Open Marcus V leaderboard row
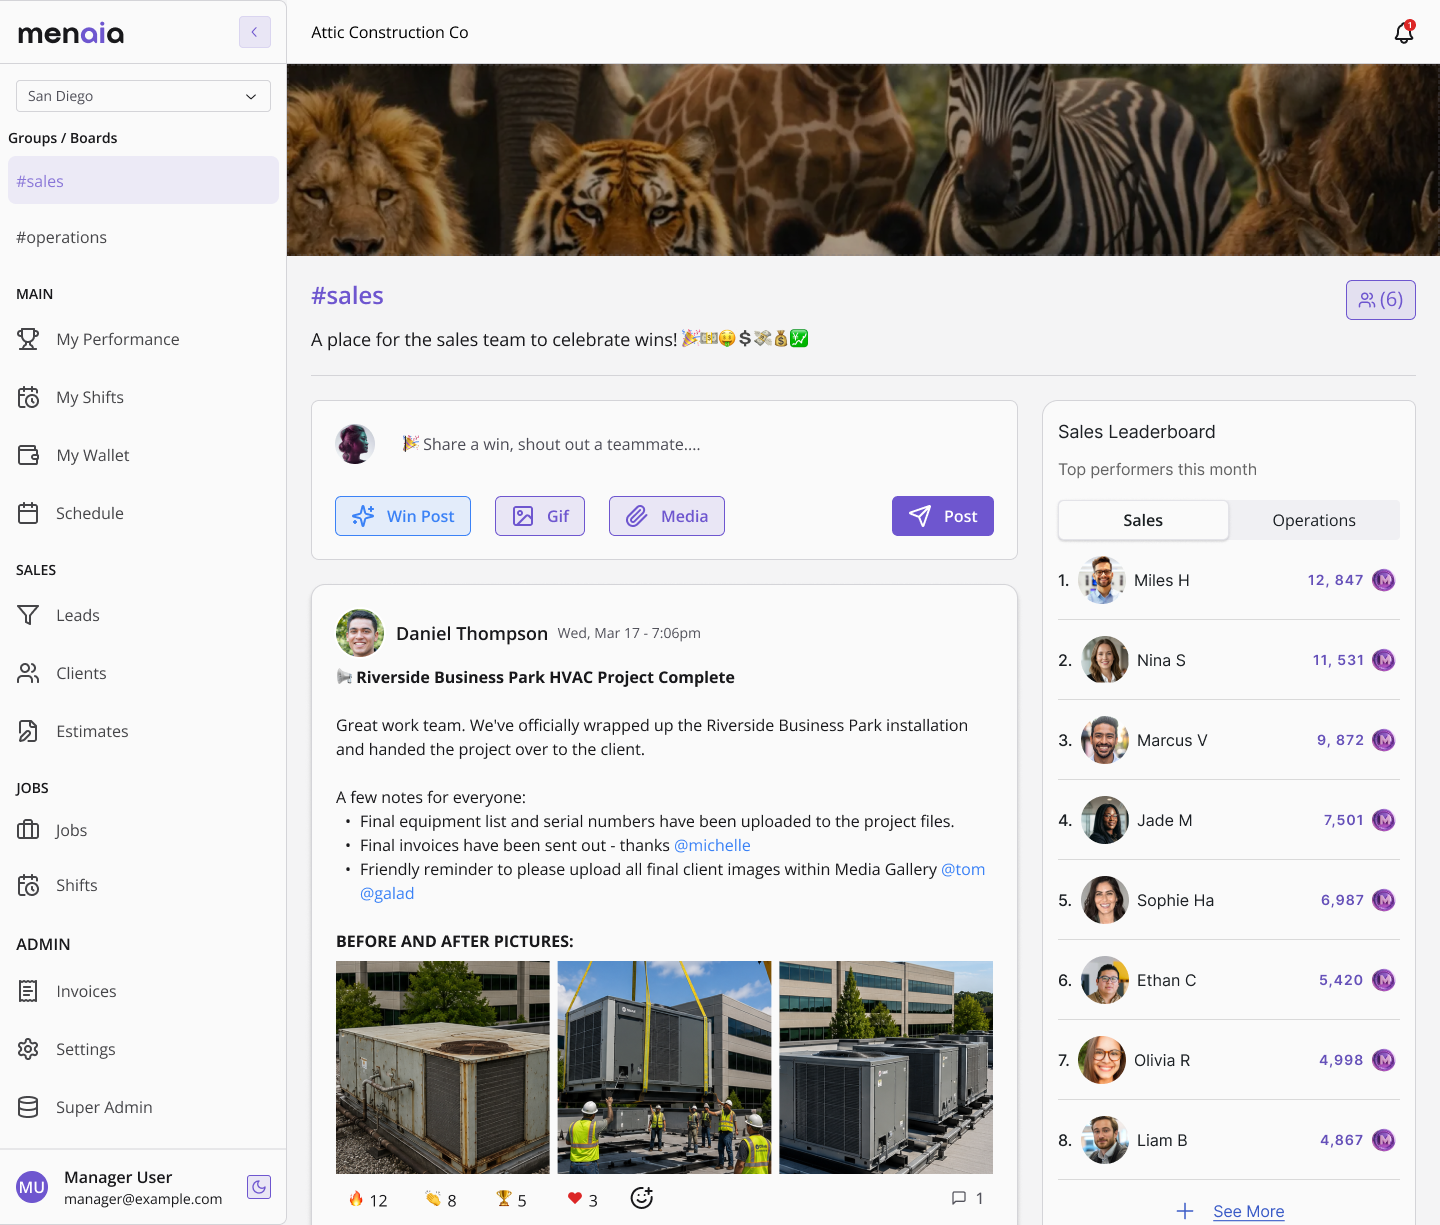Viewport: 1440px width, 1225px height. coord(1228,740)
